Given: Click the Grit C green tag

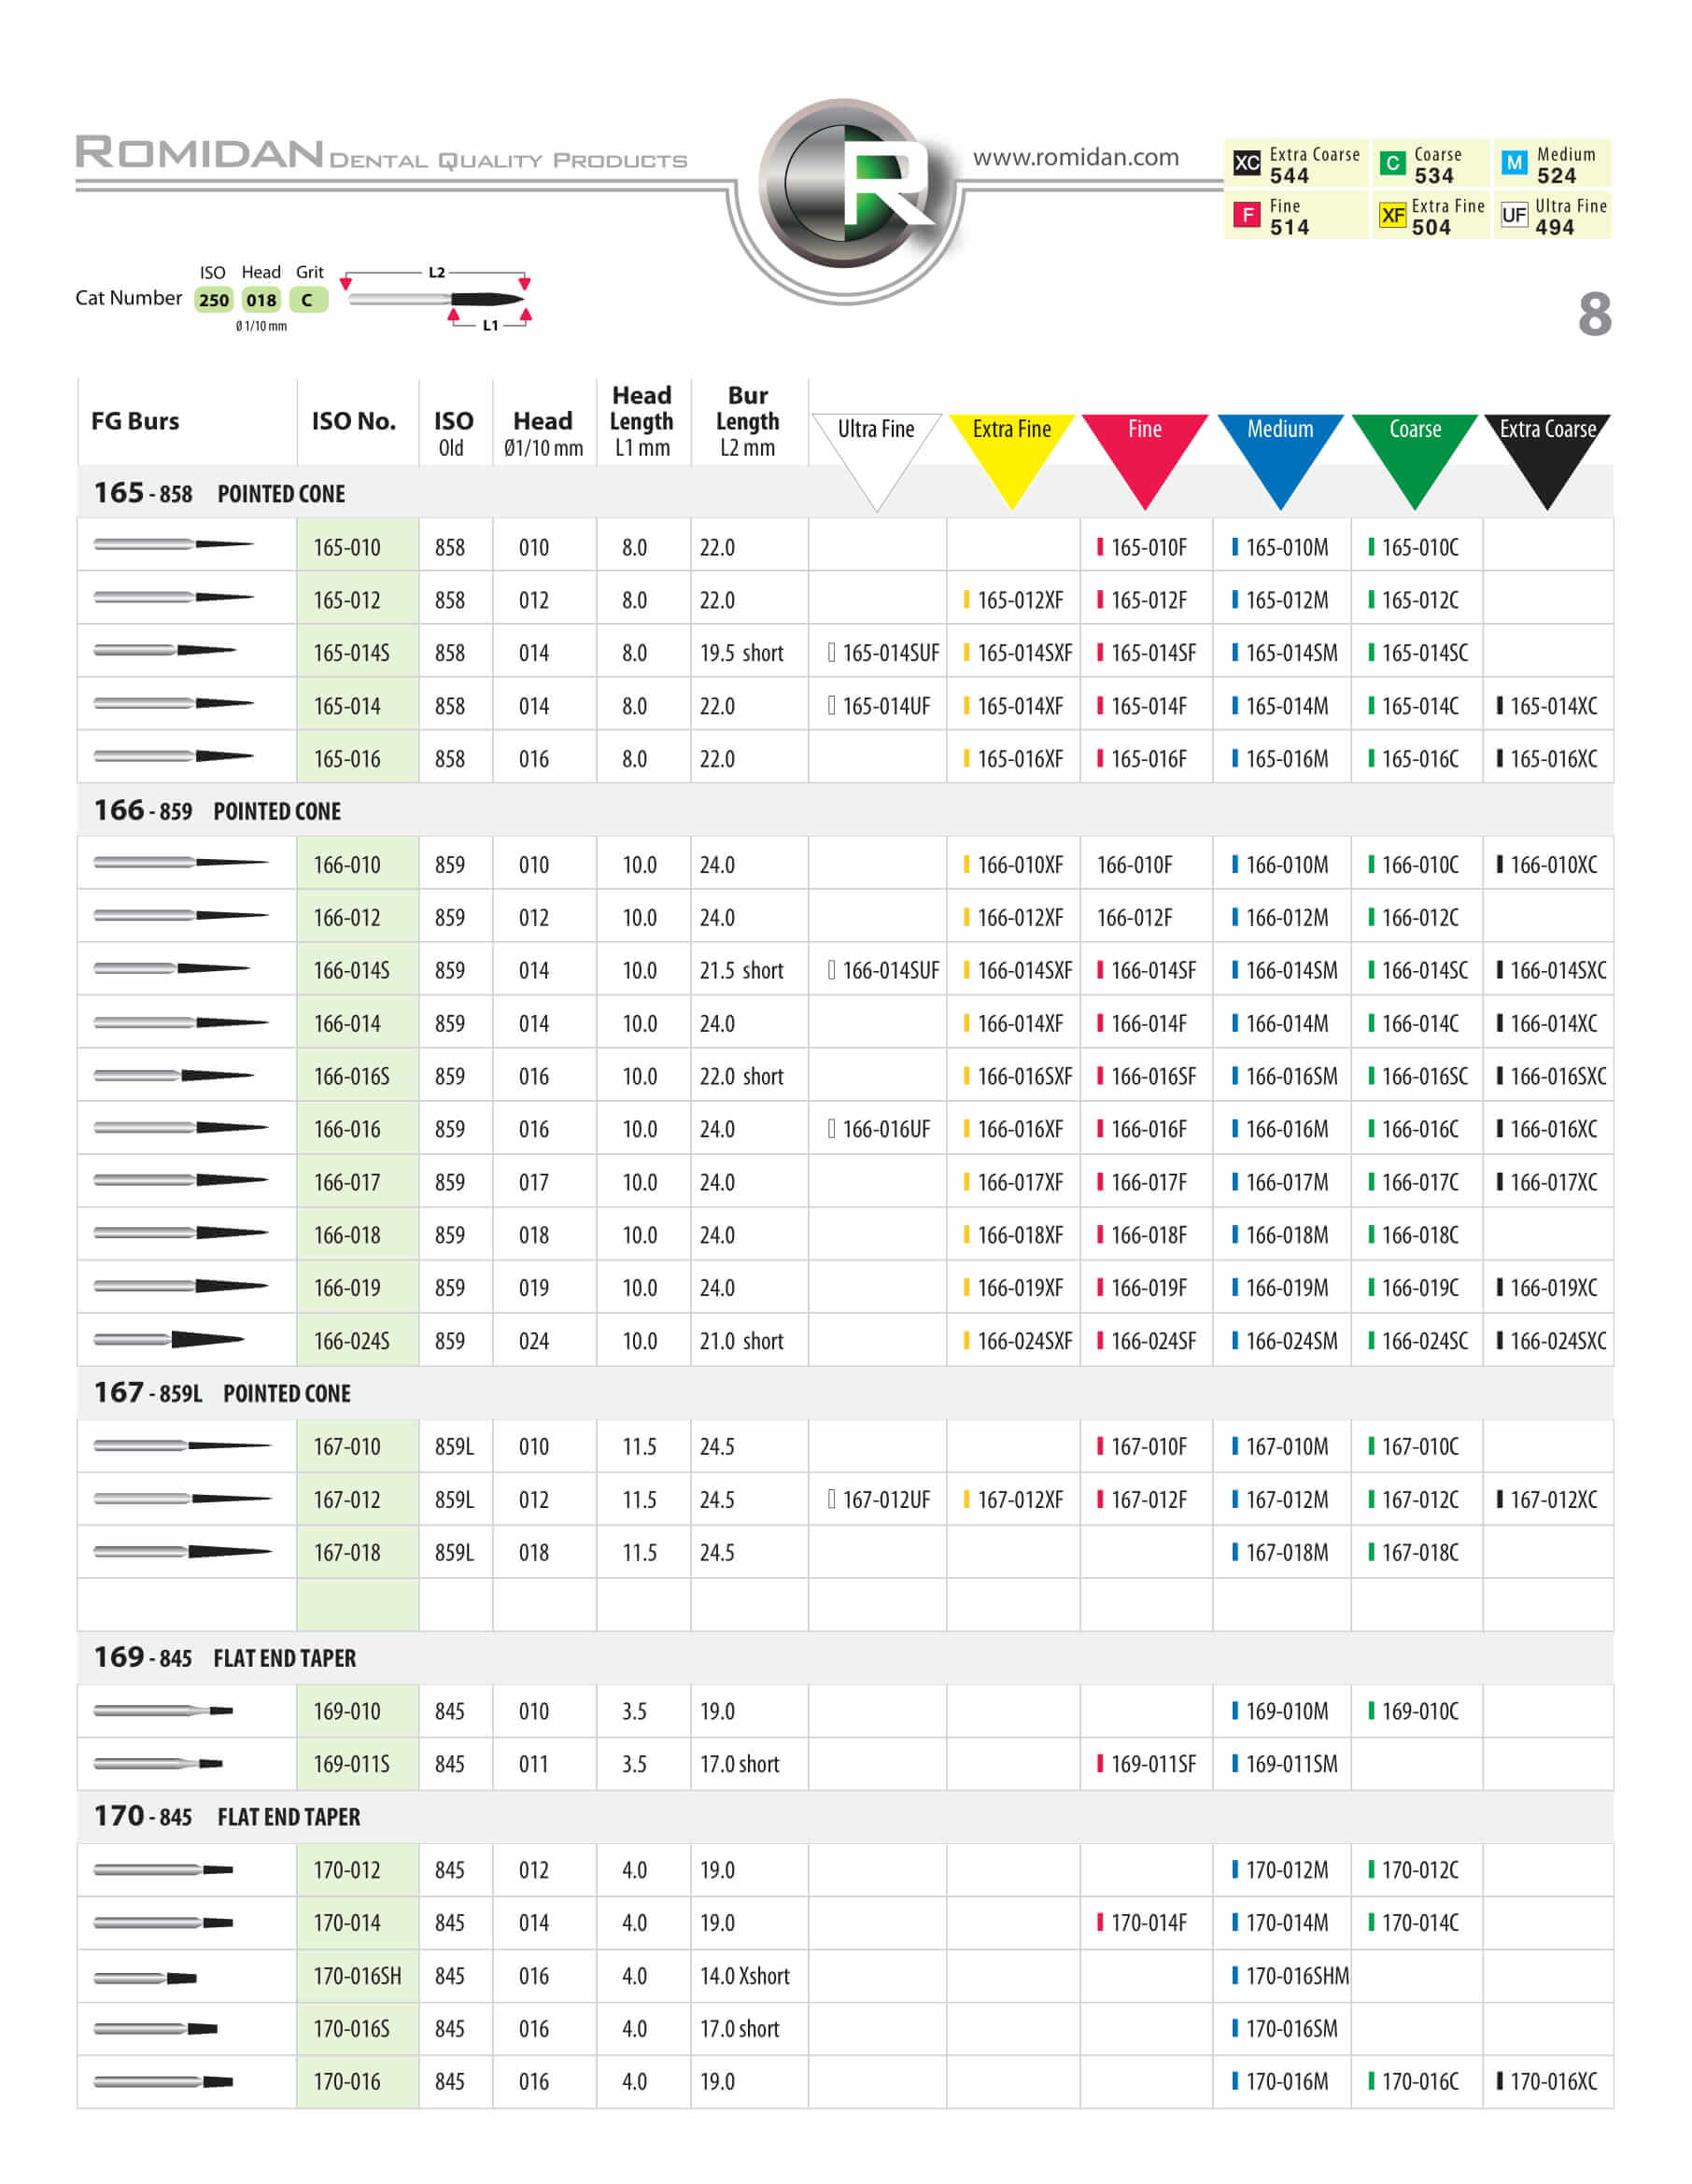Looking at the screenshot, I should click(x=308, y=300).
